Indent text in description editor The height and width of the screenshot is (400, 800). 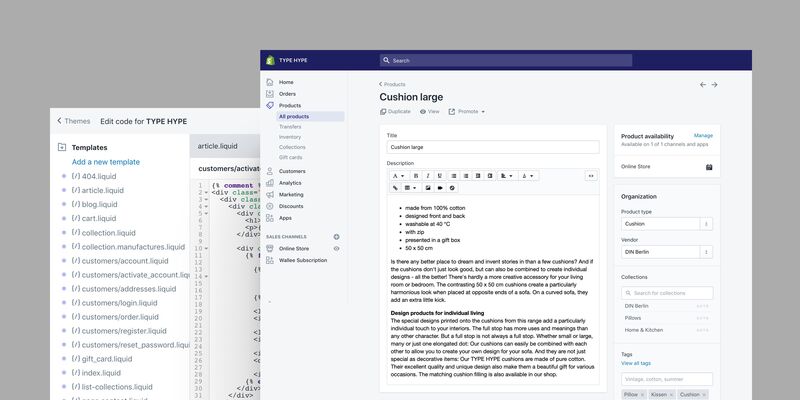point(490,176)
